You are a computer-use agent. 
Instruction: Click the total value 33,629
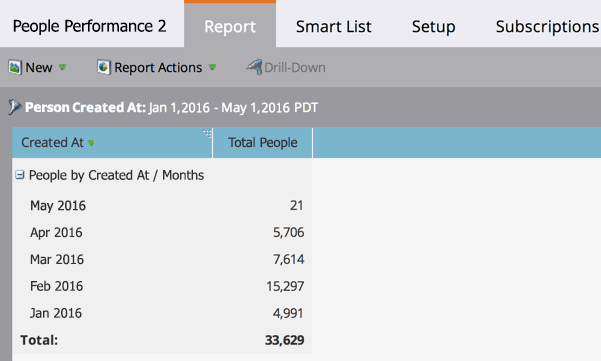pos(285,340)
